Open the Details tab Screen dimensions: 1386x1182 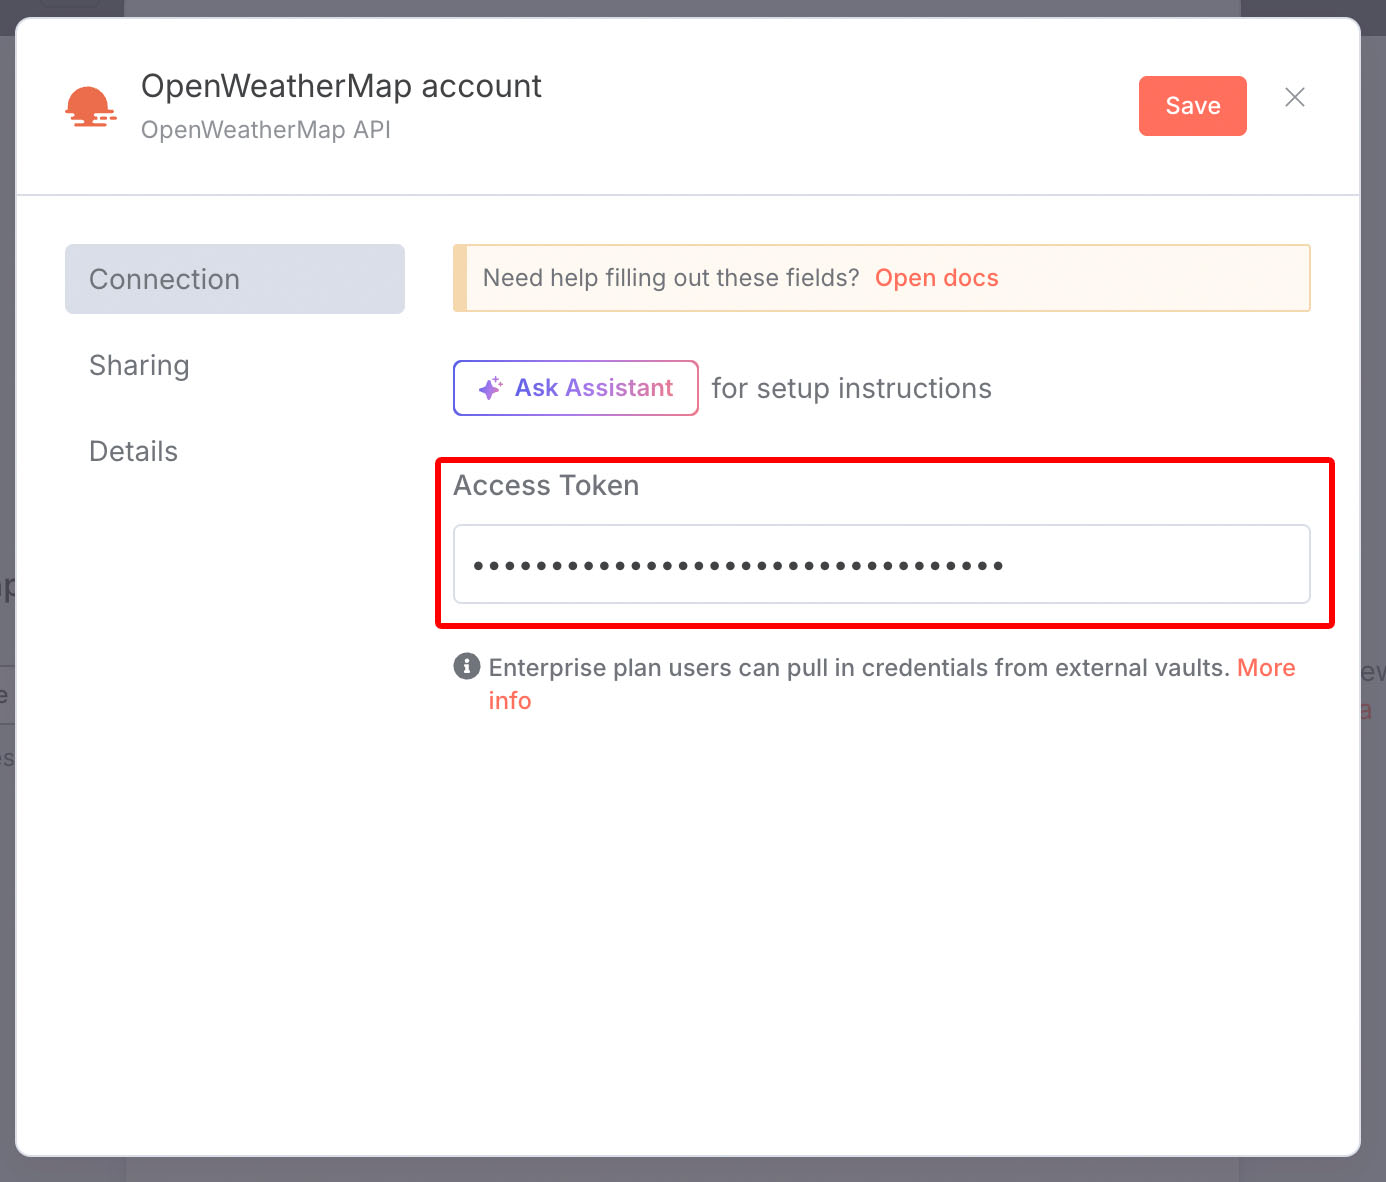(x=133, y=451)
